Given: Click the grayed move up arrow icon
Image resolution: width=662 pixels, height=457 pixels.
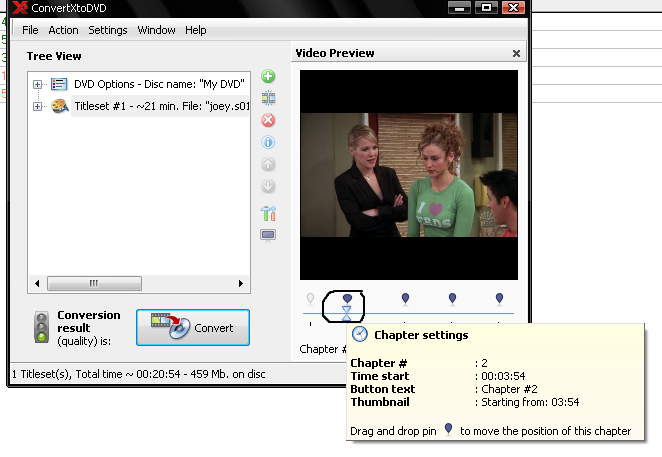Looking at the screenshot, I should coord(268,164).
